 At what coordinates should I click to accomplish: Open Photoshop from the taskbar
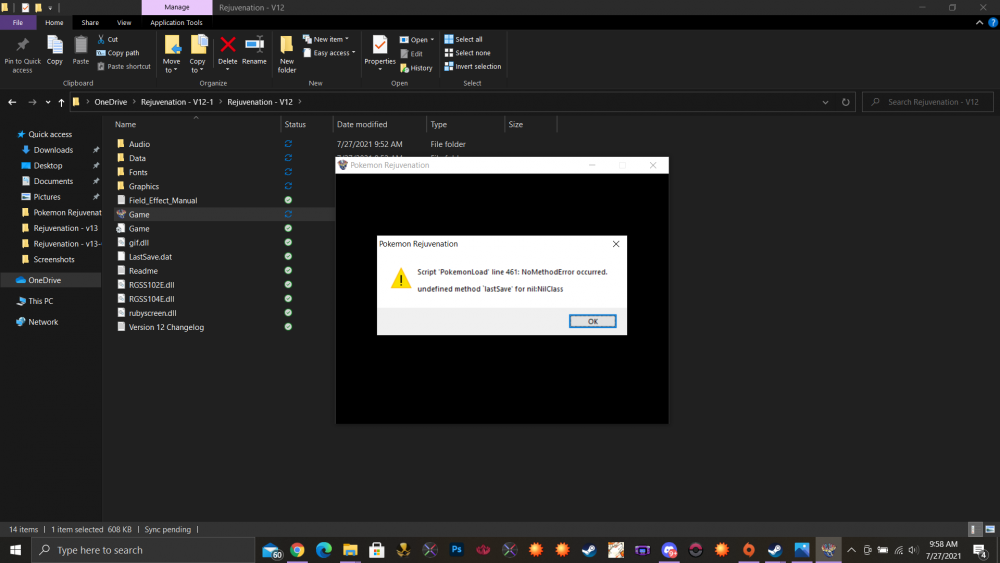pos(457,550)
